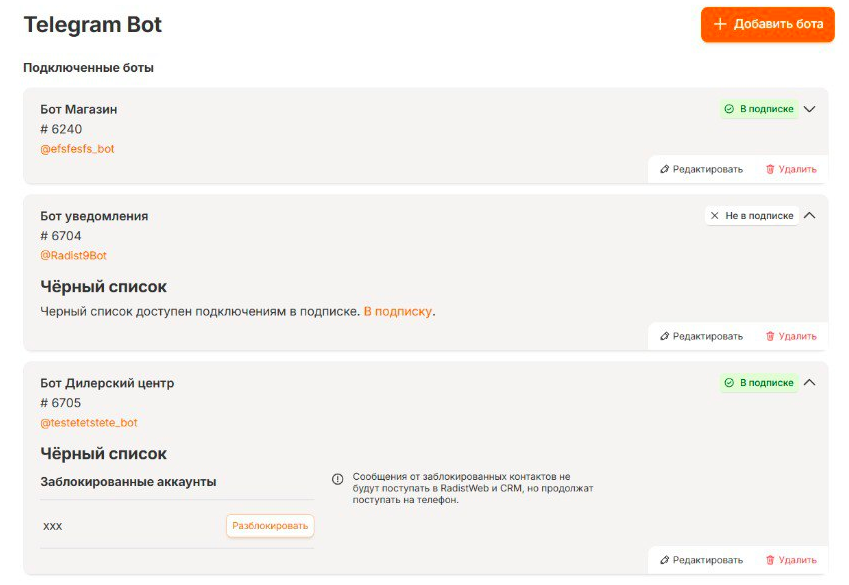Image resolution: width=849 pixels, height=585 pixels.
Task: Collapse the Бот уведомления card
Action: click(810, 215)
